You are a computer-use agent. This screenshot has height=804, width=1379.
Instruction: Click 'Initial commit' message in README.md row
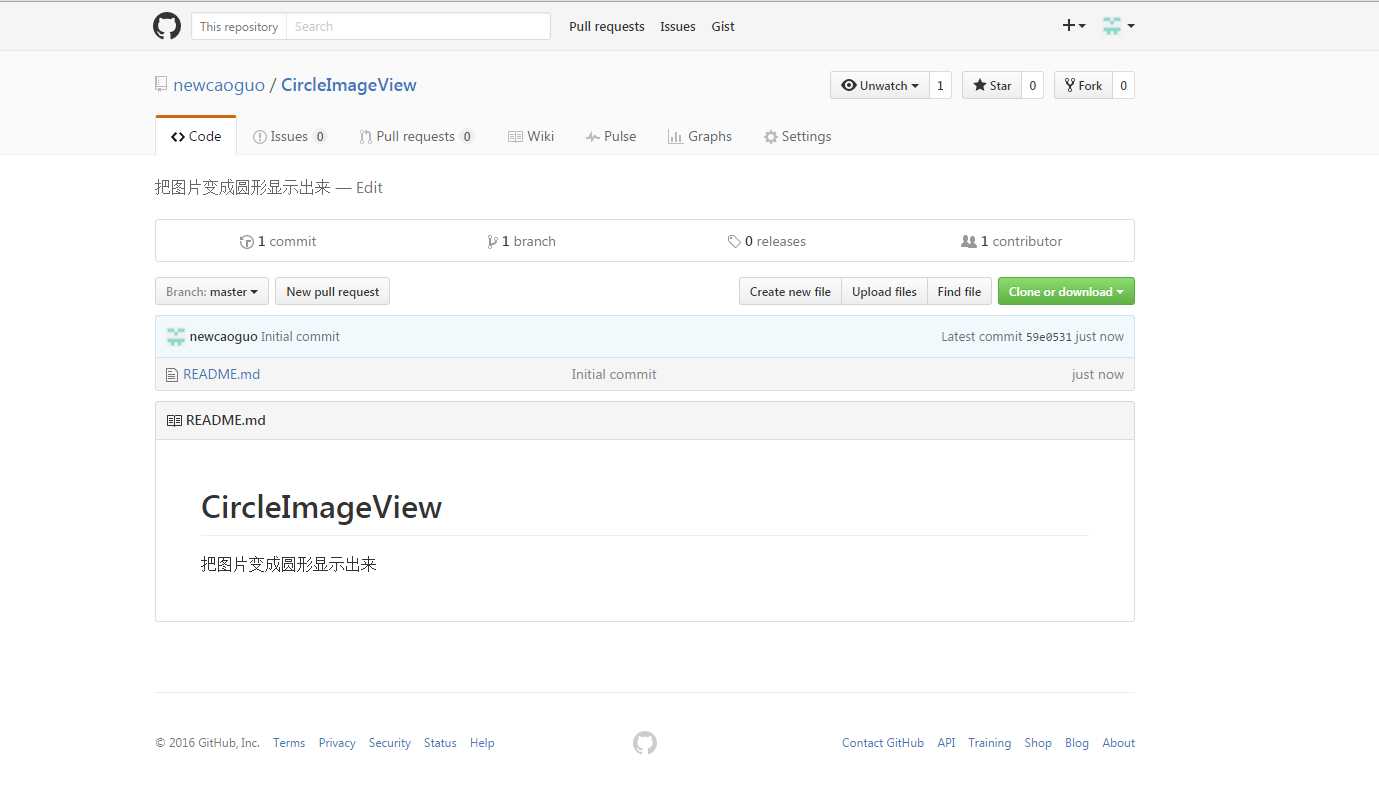click(614, 375)
